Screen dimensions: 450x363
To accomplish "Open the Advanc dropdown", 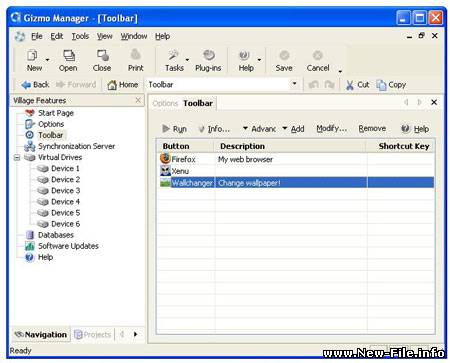I will pyautogui.click(x=259, y=129).
